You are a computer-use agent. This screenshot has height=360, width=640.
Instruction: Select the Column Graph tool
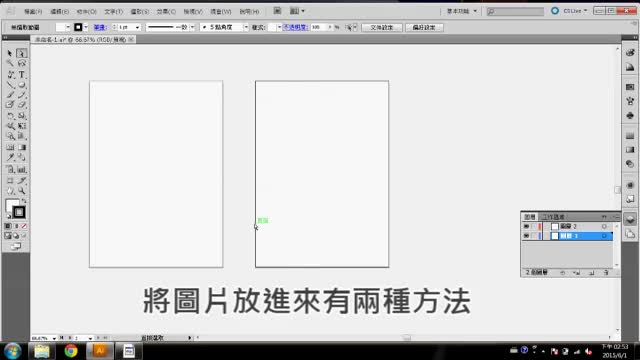[22, 169]
